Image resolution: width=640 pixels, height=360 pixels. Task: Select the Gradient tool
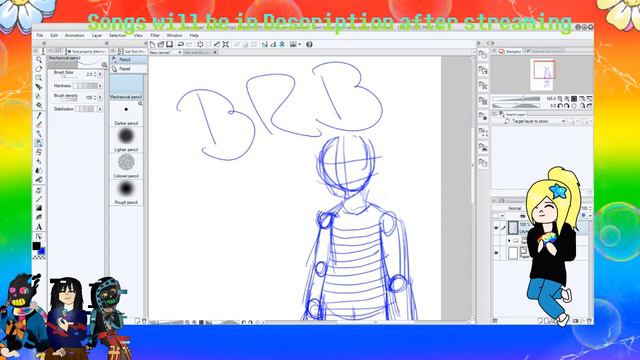[39, 208]
